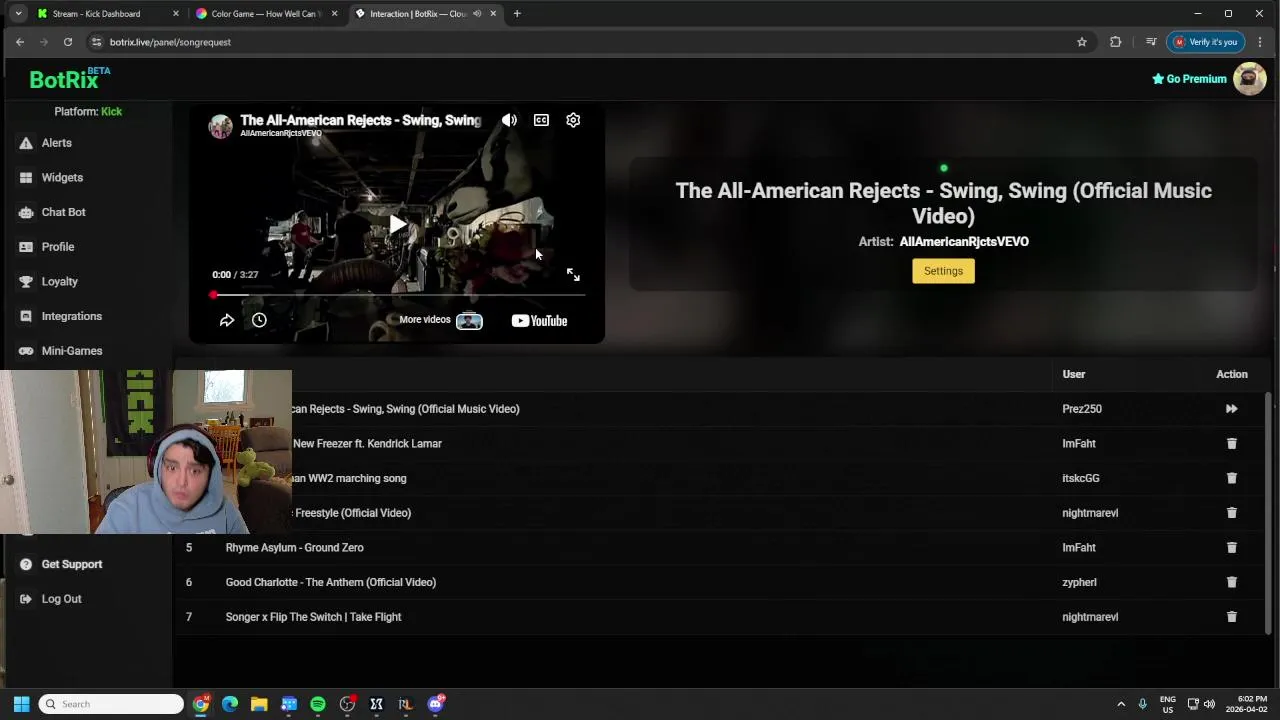1280x720 pixels.
Task: Delete the New Freezer request by ImFaht
Action: pyautogui.click(x=1231, y=444)
